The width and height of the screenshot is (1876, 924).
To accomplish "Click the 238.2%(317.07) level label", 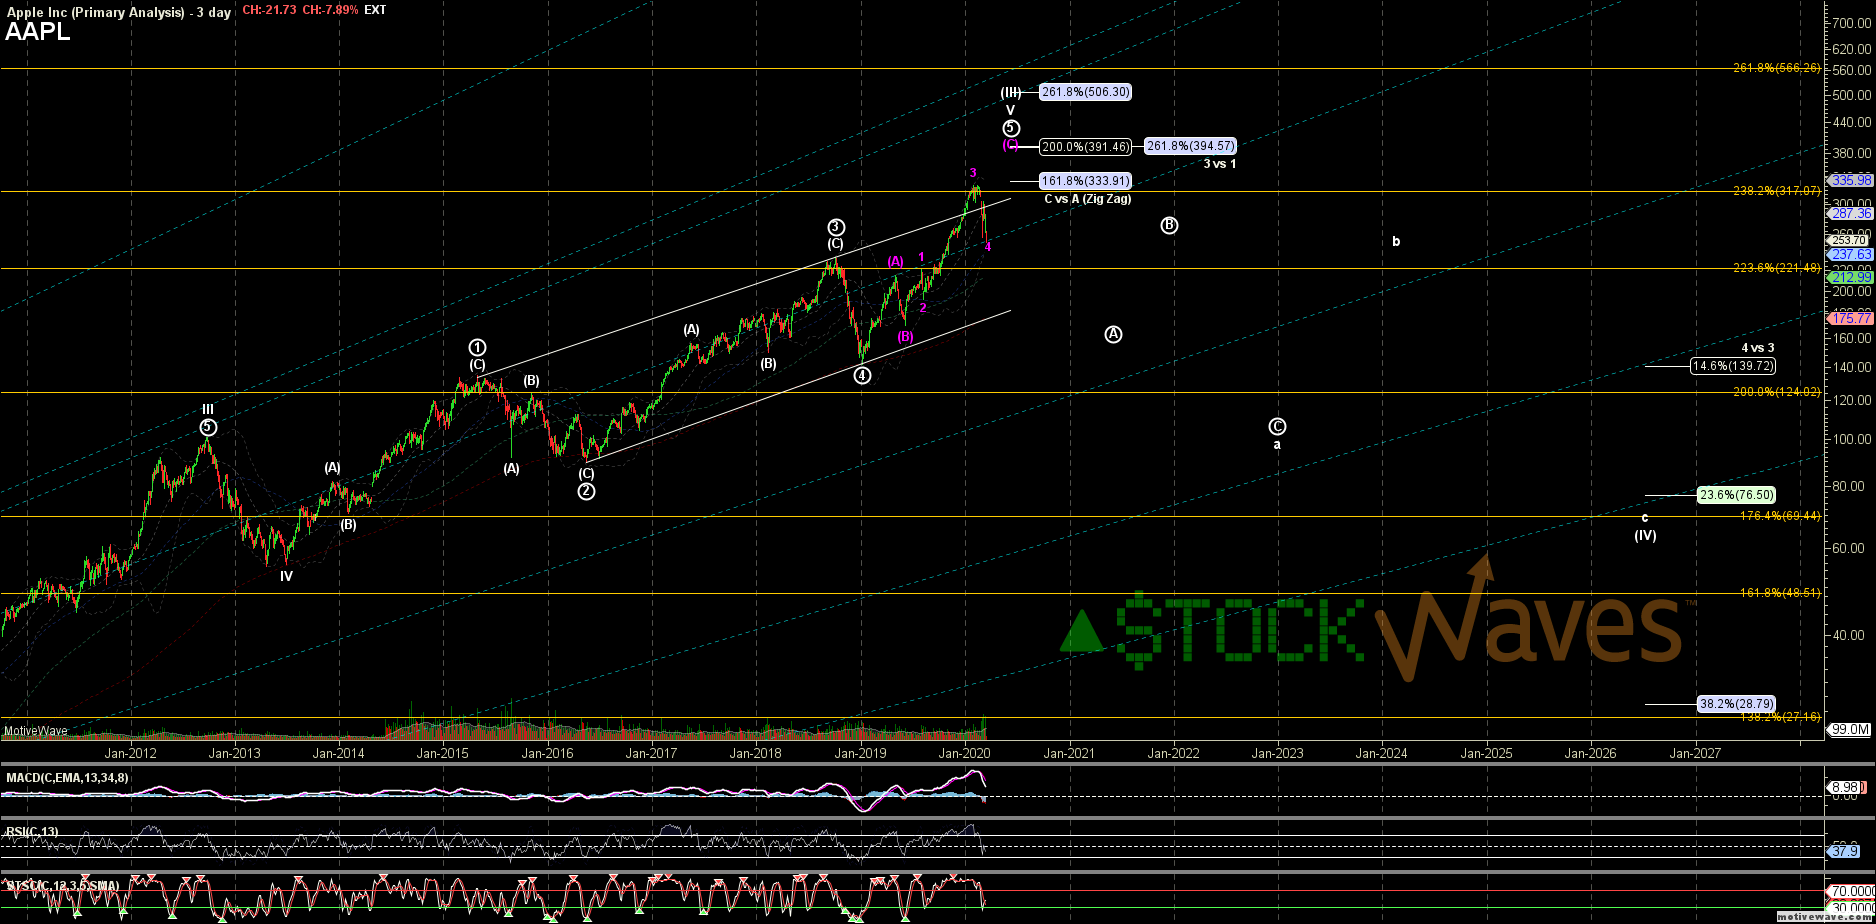I will coord(1777,190).
